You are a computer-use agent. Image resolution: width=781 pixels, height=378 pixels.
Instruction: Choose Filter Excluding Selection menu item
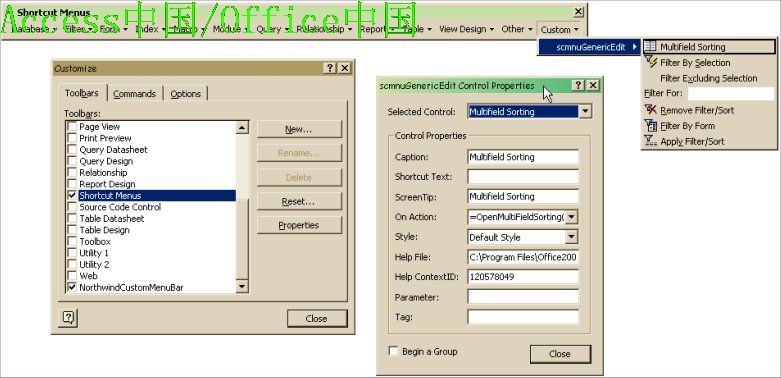709,78
